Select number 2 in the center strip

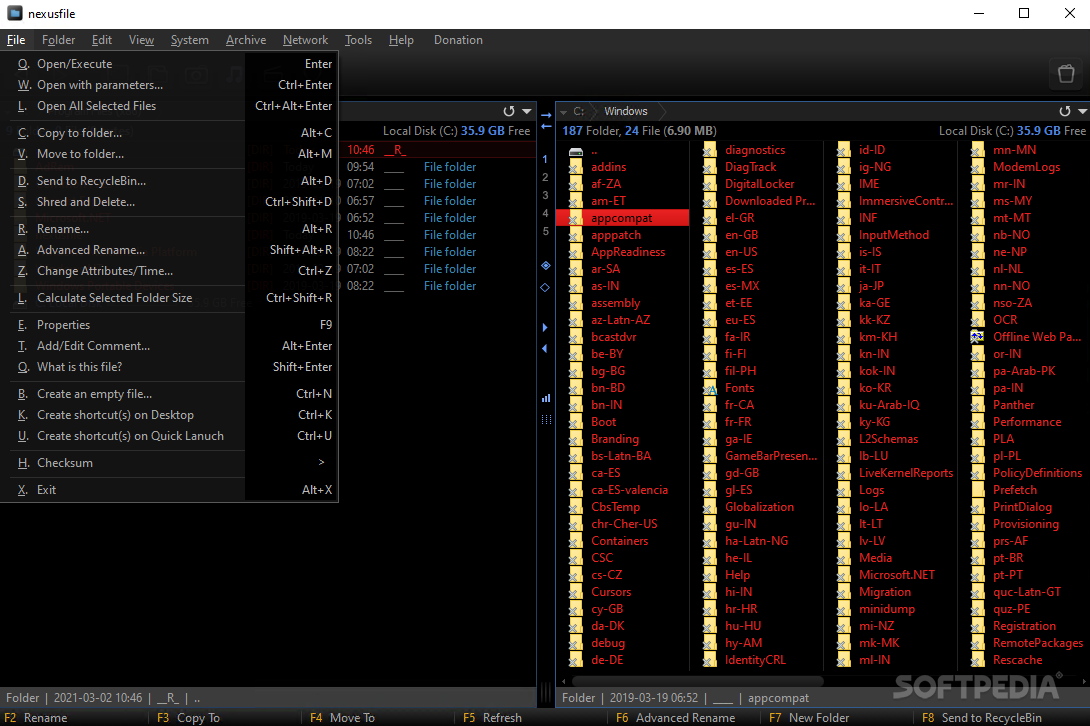tap(546, 177)
